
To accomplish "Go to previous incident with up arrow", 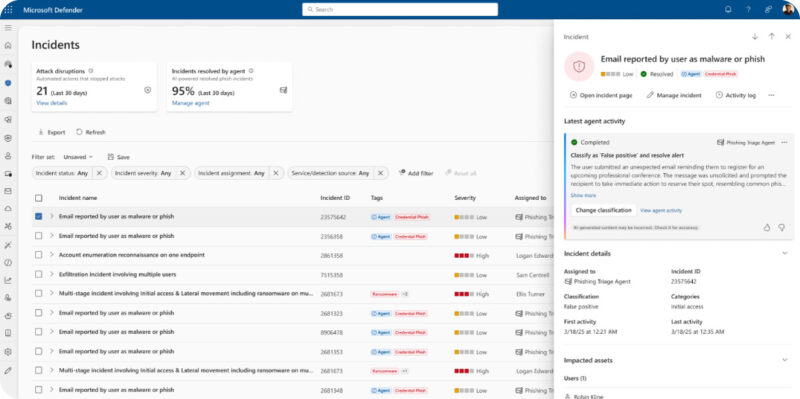I will (771, 37).
